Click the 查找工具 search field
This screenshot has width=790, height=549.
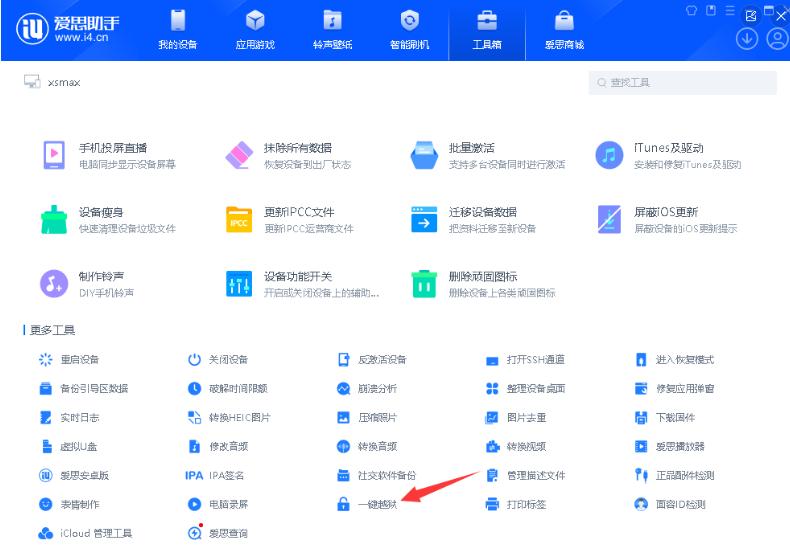[x=682, y=83]
